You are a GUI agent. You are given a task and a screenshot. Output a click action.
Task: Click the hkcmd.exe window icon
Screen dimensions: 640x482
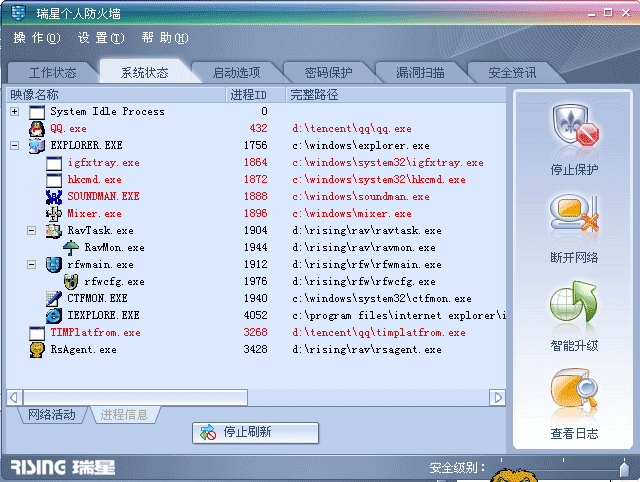click(x=54, y=180)
